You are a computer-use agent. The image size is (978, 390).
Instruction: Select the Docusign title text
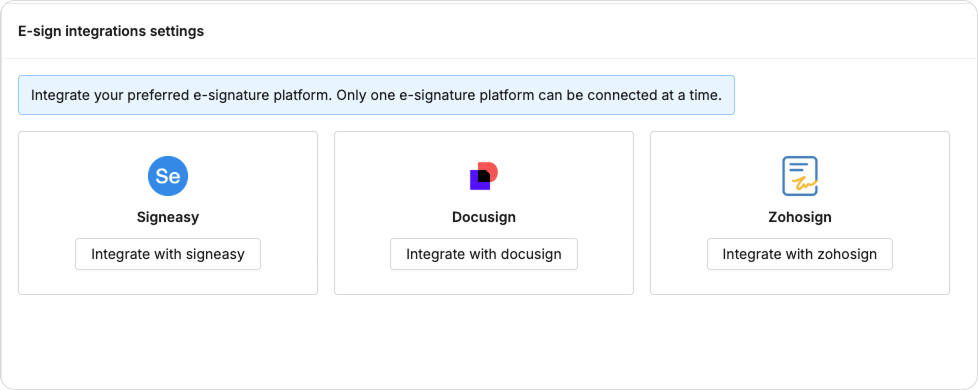point(484,217)
